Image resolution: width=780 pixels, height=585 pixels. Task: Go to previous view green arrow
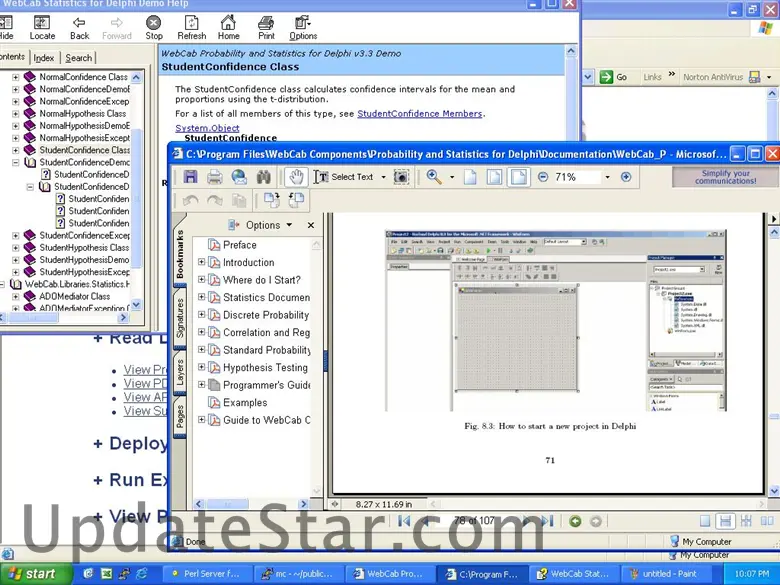[575, 521]
